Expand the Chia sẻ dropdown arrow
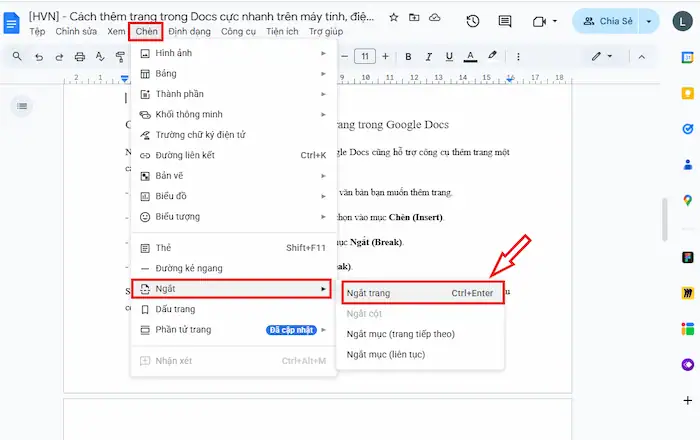700x440 pixels. click(651, 21)
